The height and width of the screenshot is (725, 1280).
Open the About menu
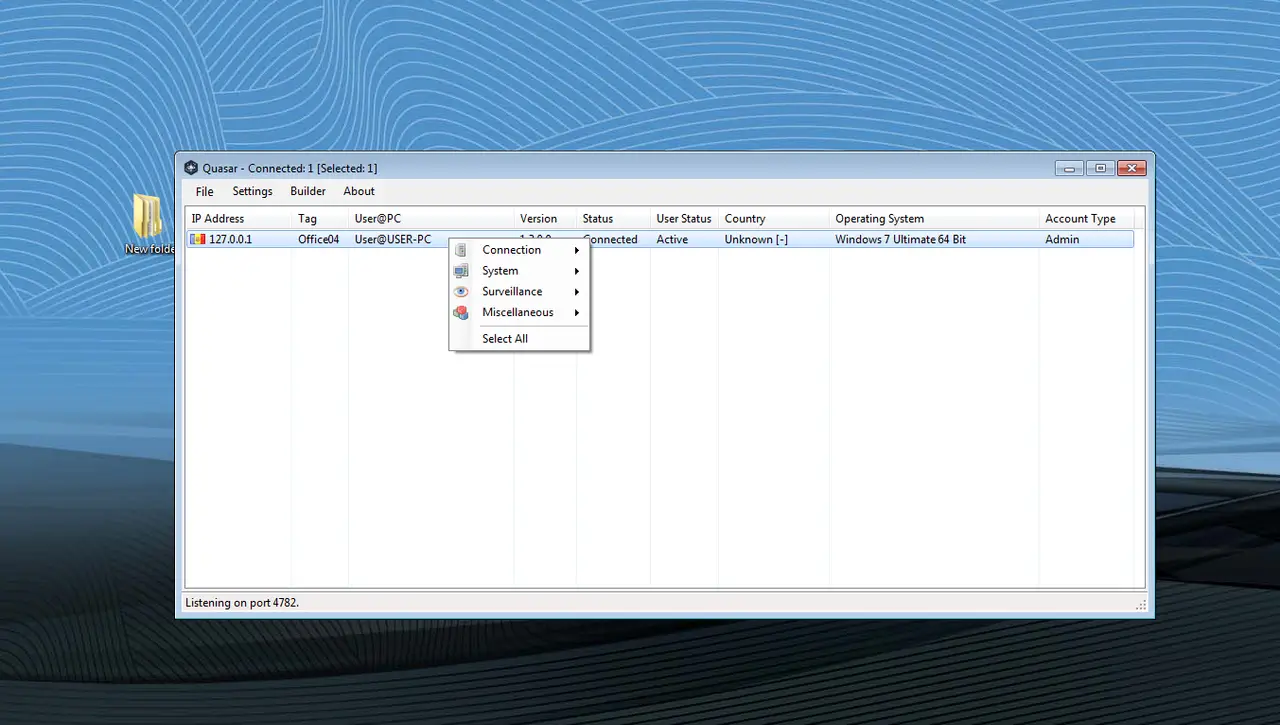click(358, 191)
